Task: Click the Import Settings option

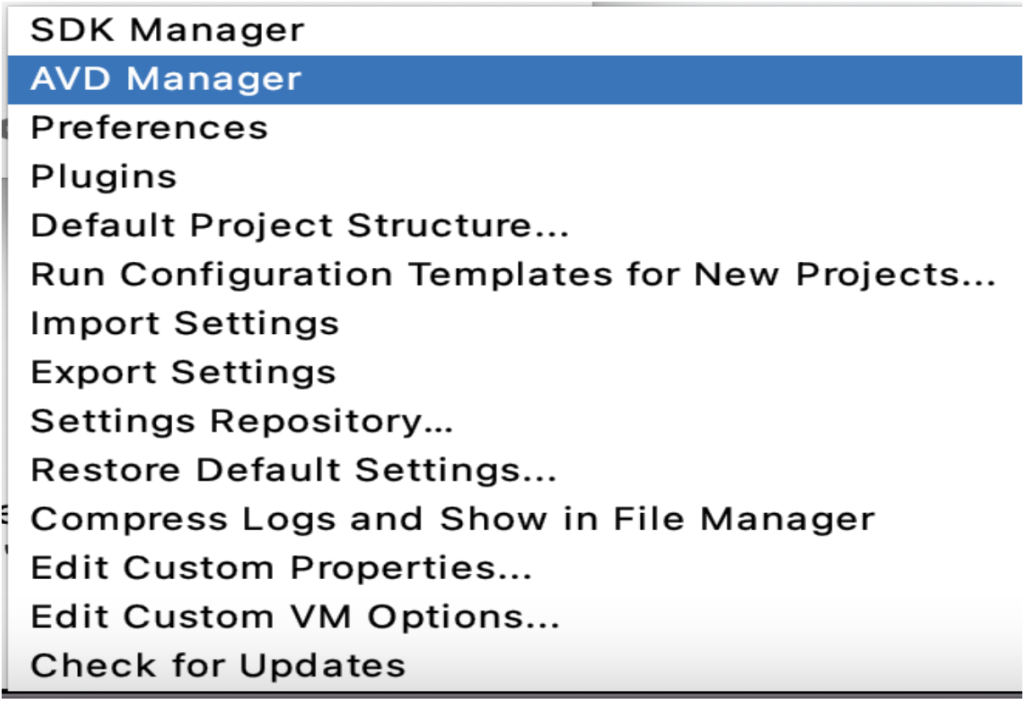Action: (x=185, y=323)
